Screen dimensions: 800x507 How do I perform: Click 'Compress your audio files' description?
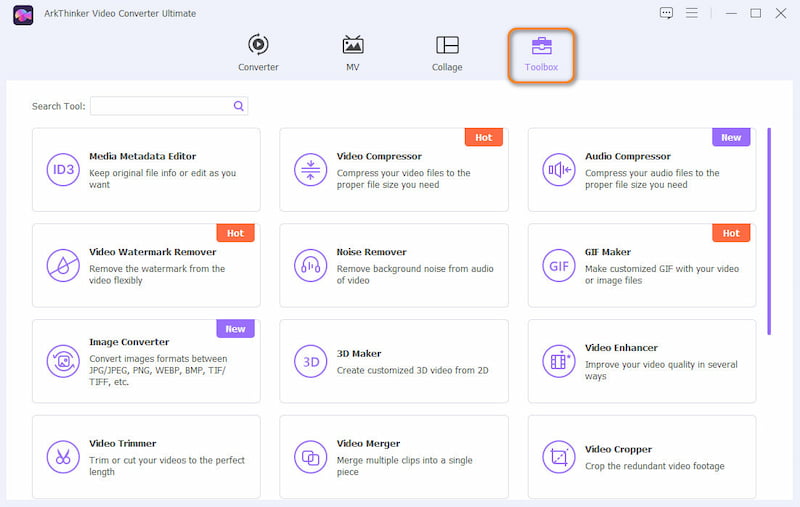coord(652,179)
